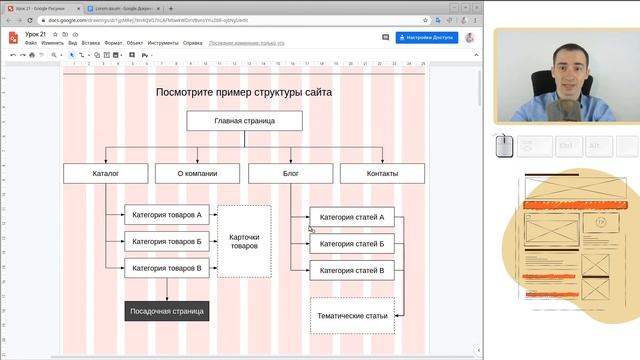Select the Тематические статьи dashed box
This screenshot has height=360, width=640.
[x=352, y=316]
